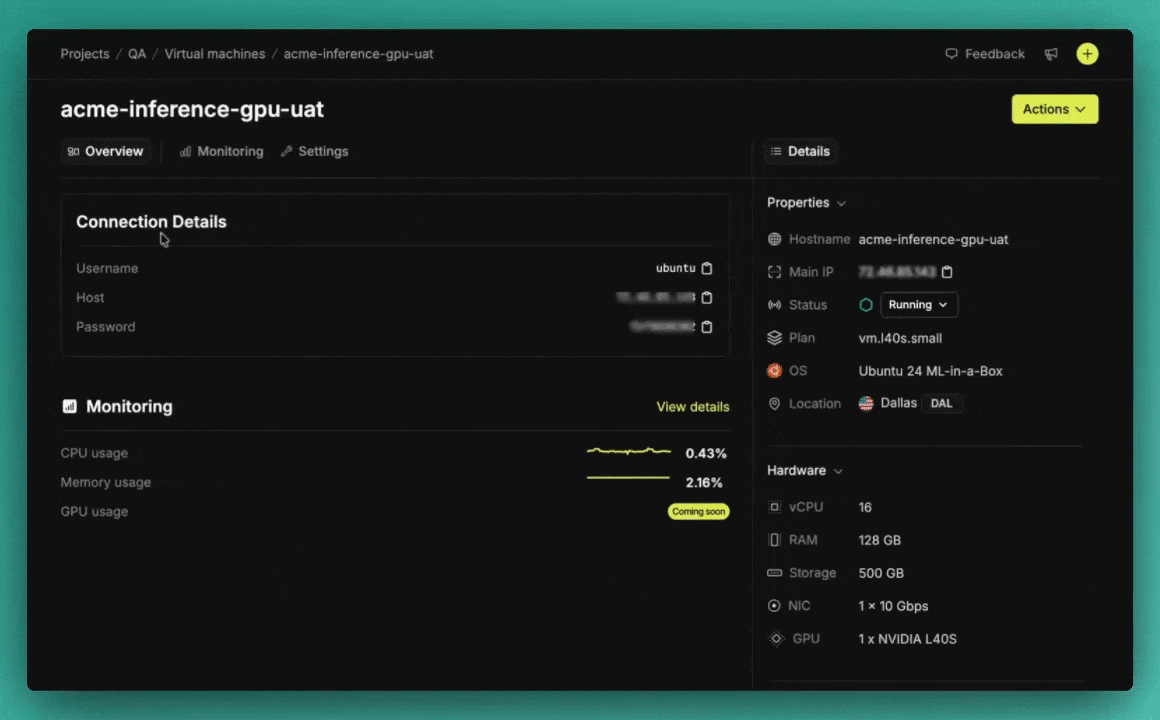Click the yellow plus create icon
The height and width of the screenshot is (720, 1160).
pos(1087,54)
